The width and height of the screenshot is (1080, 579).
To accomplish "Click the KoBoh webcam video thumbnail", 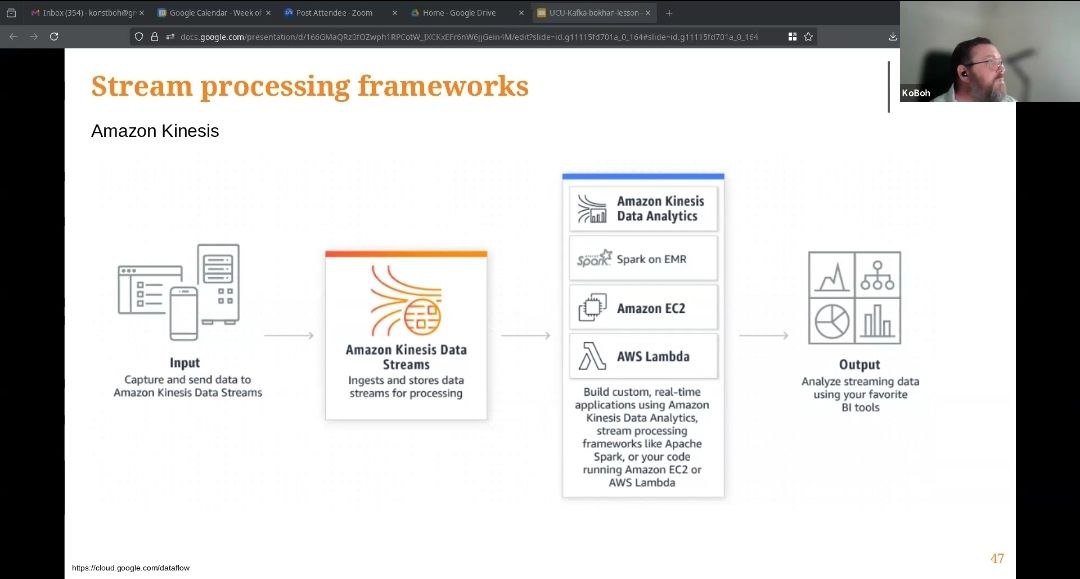I will click(990, 51).
